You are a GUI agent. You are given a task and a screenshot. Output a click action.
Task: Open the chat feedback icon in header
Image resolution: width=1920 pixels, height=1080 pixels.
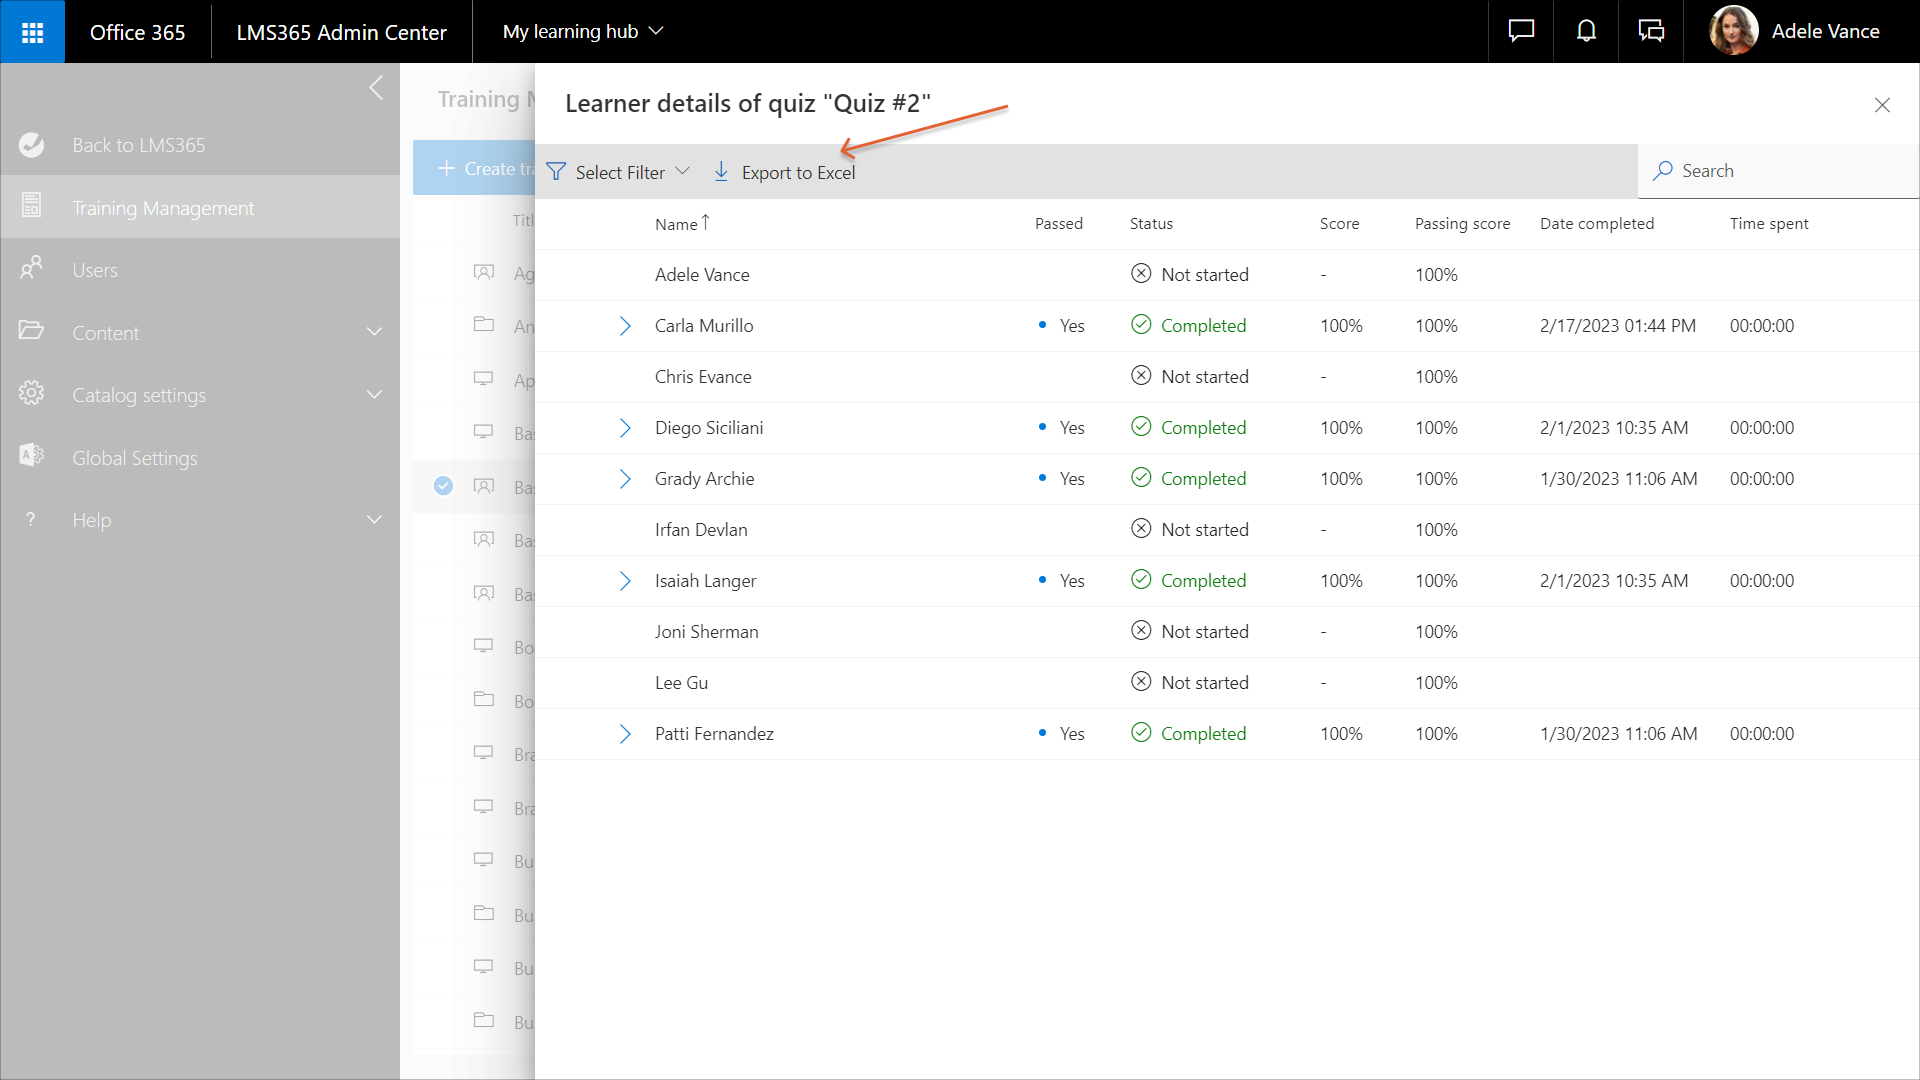tap(1520, 32)
